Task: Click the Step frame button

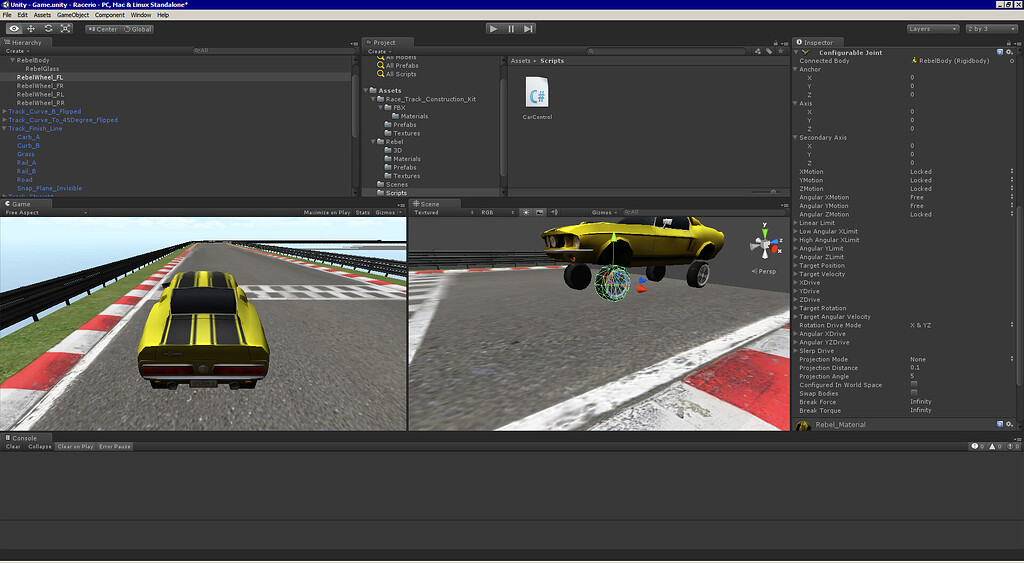Action: coord(528,29)
